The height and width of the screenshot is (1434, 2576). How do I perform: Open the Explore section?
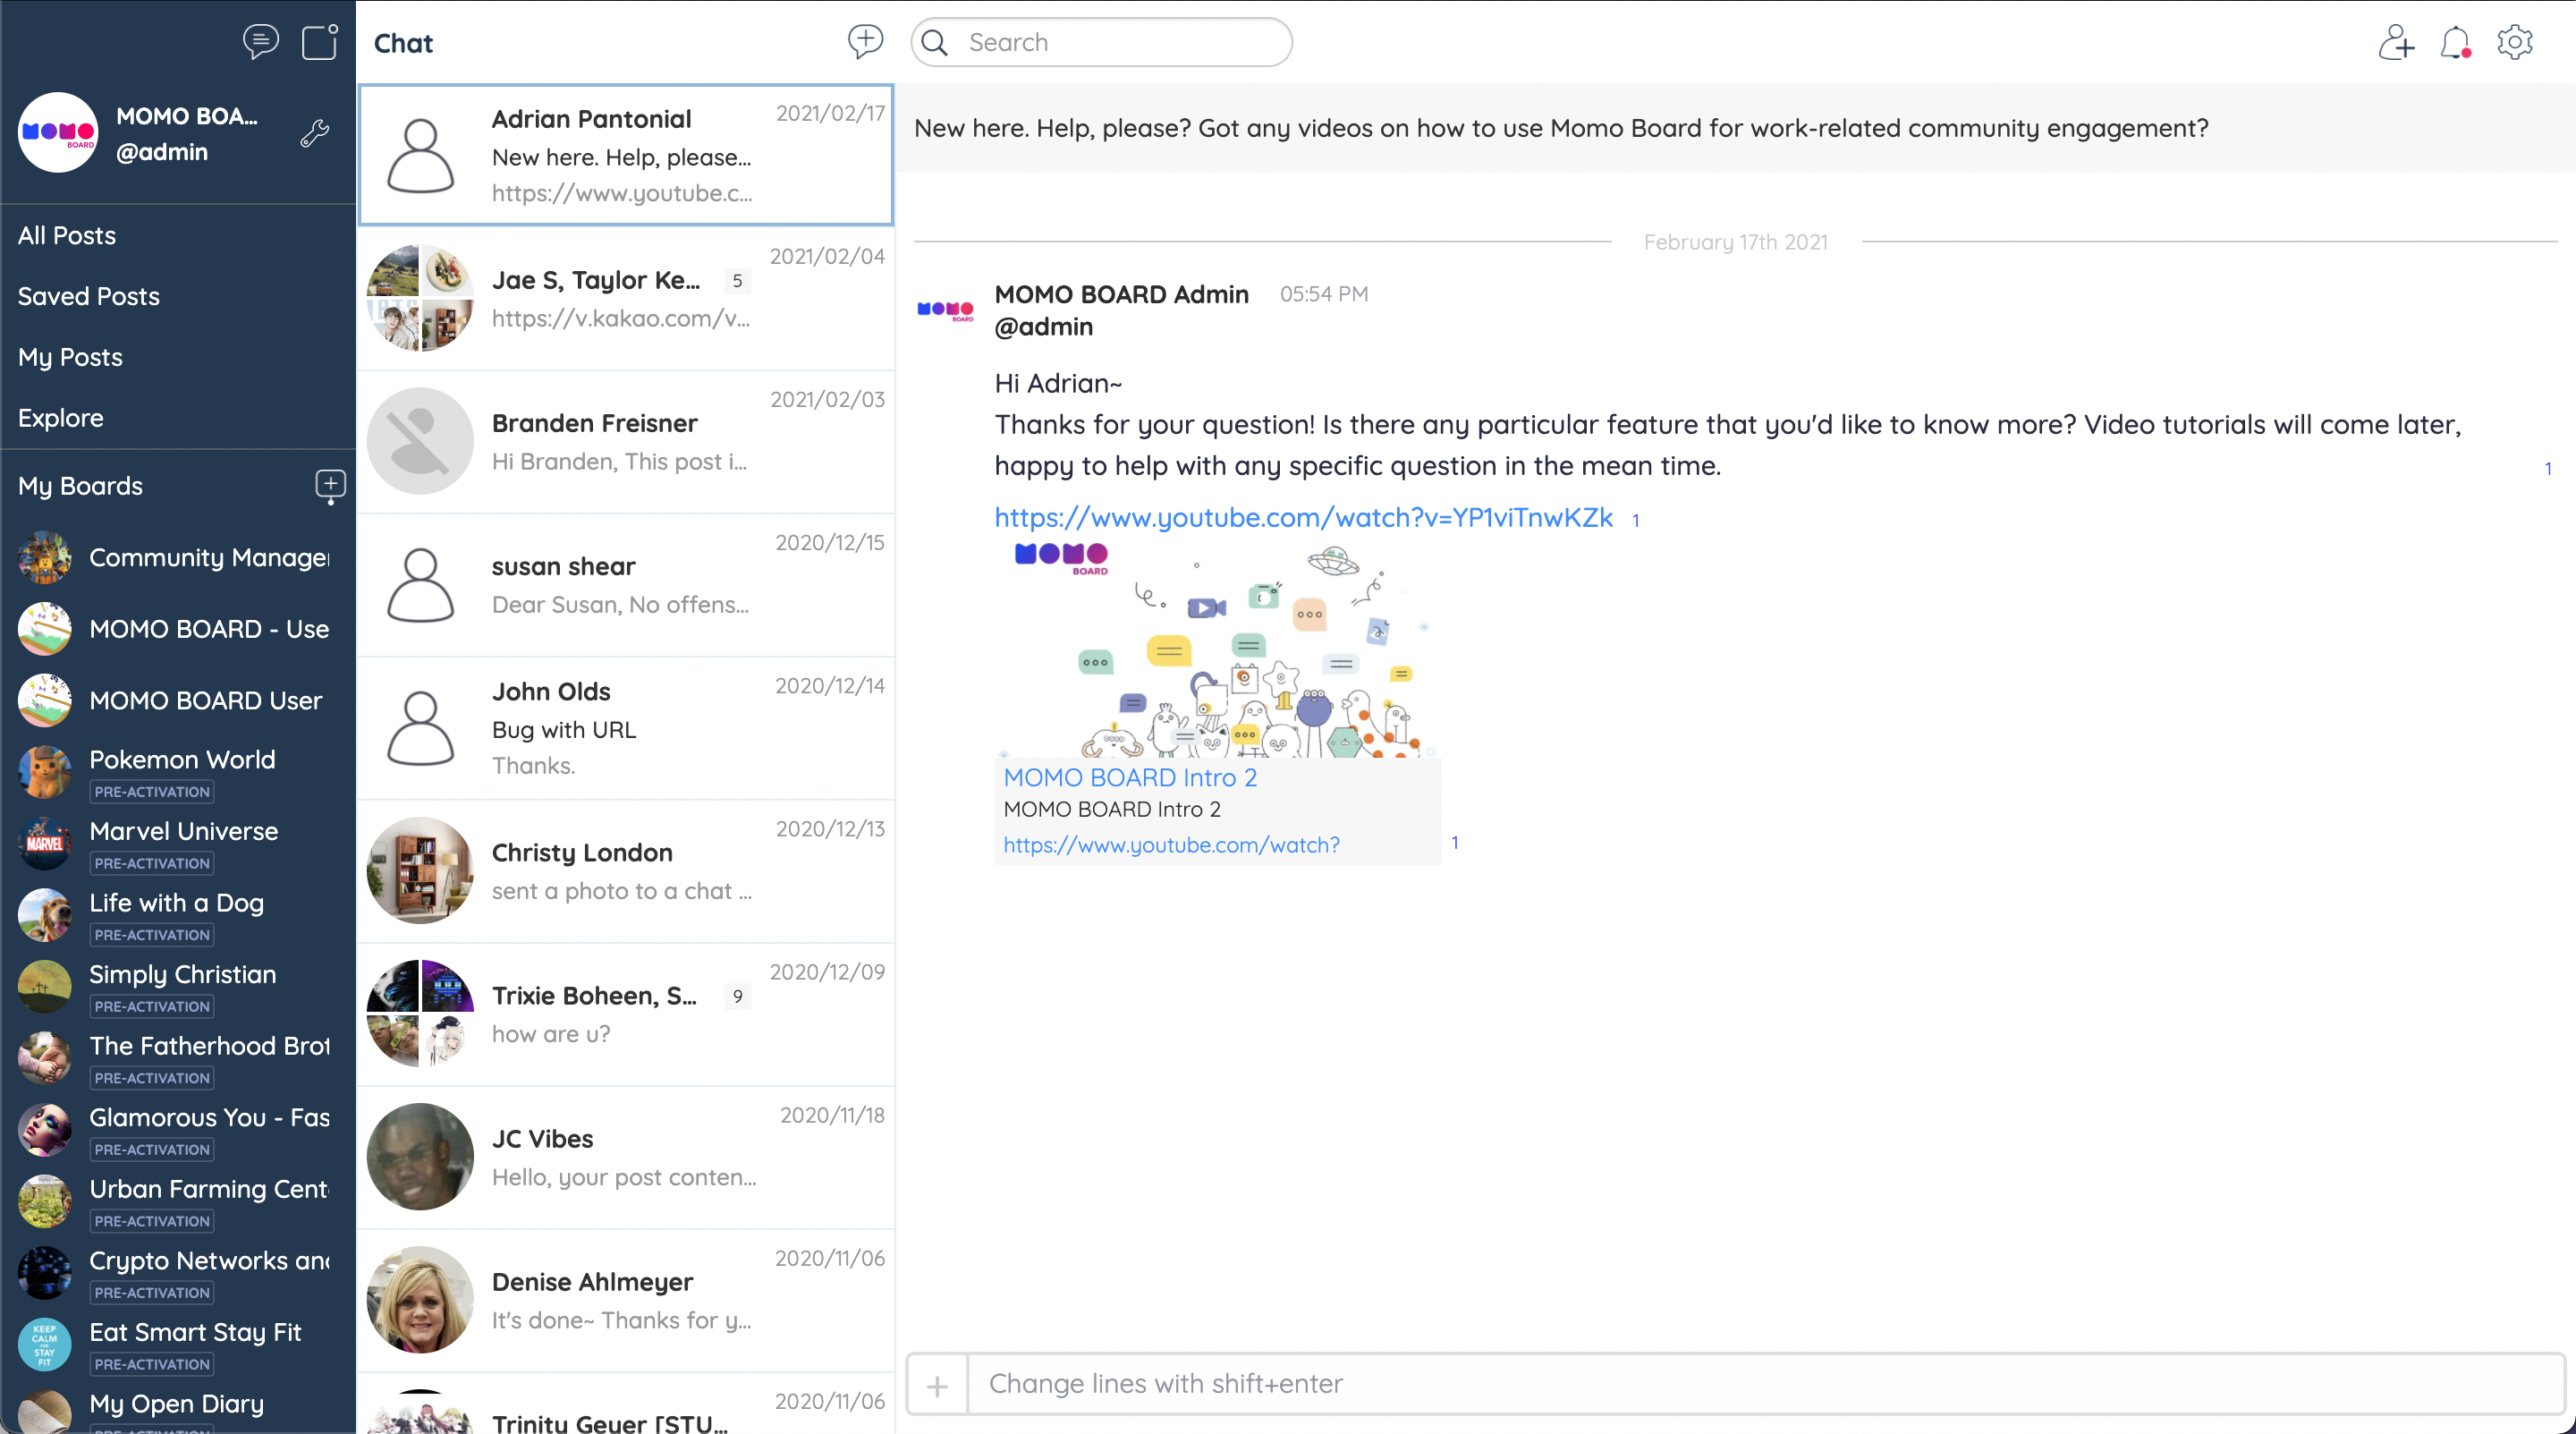[60, 417]
